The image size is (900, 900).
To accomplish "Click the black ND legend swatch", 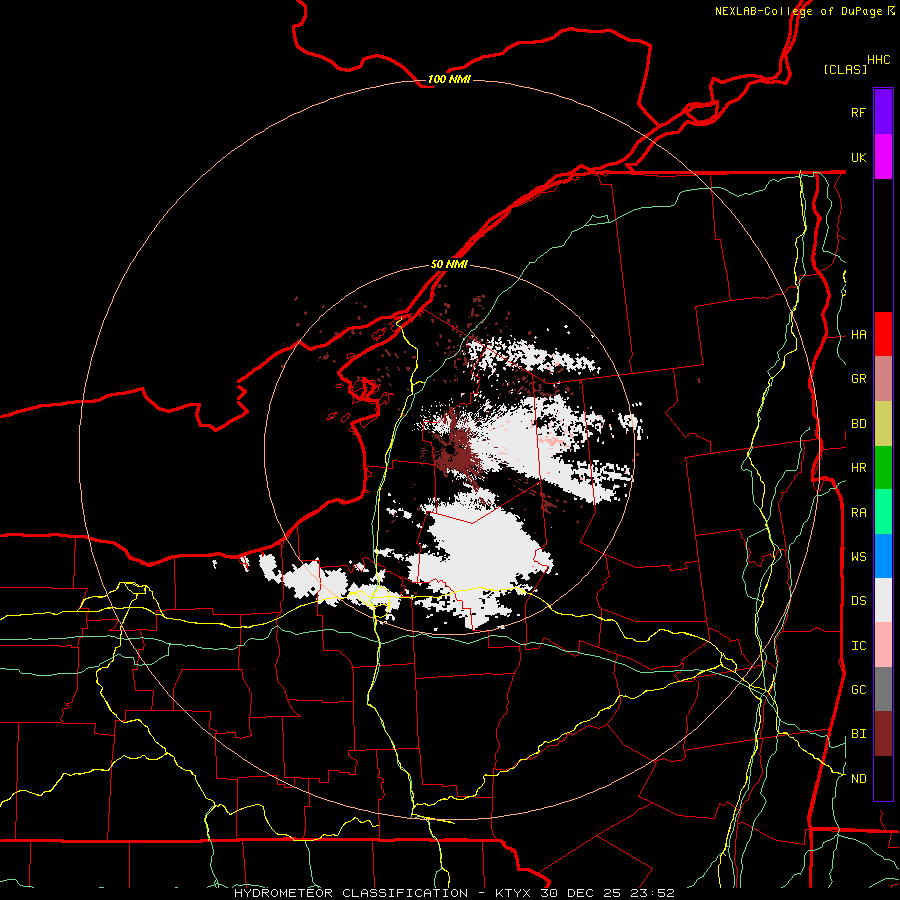I will (x=883, y=778).
